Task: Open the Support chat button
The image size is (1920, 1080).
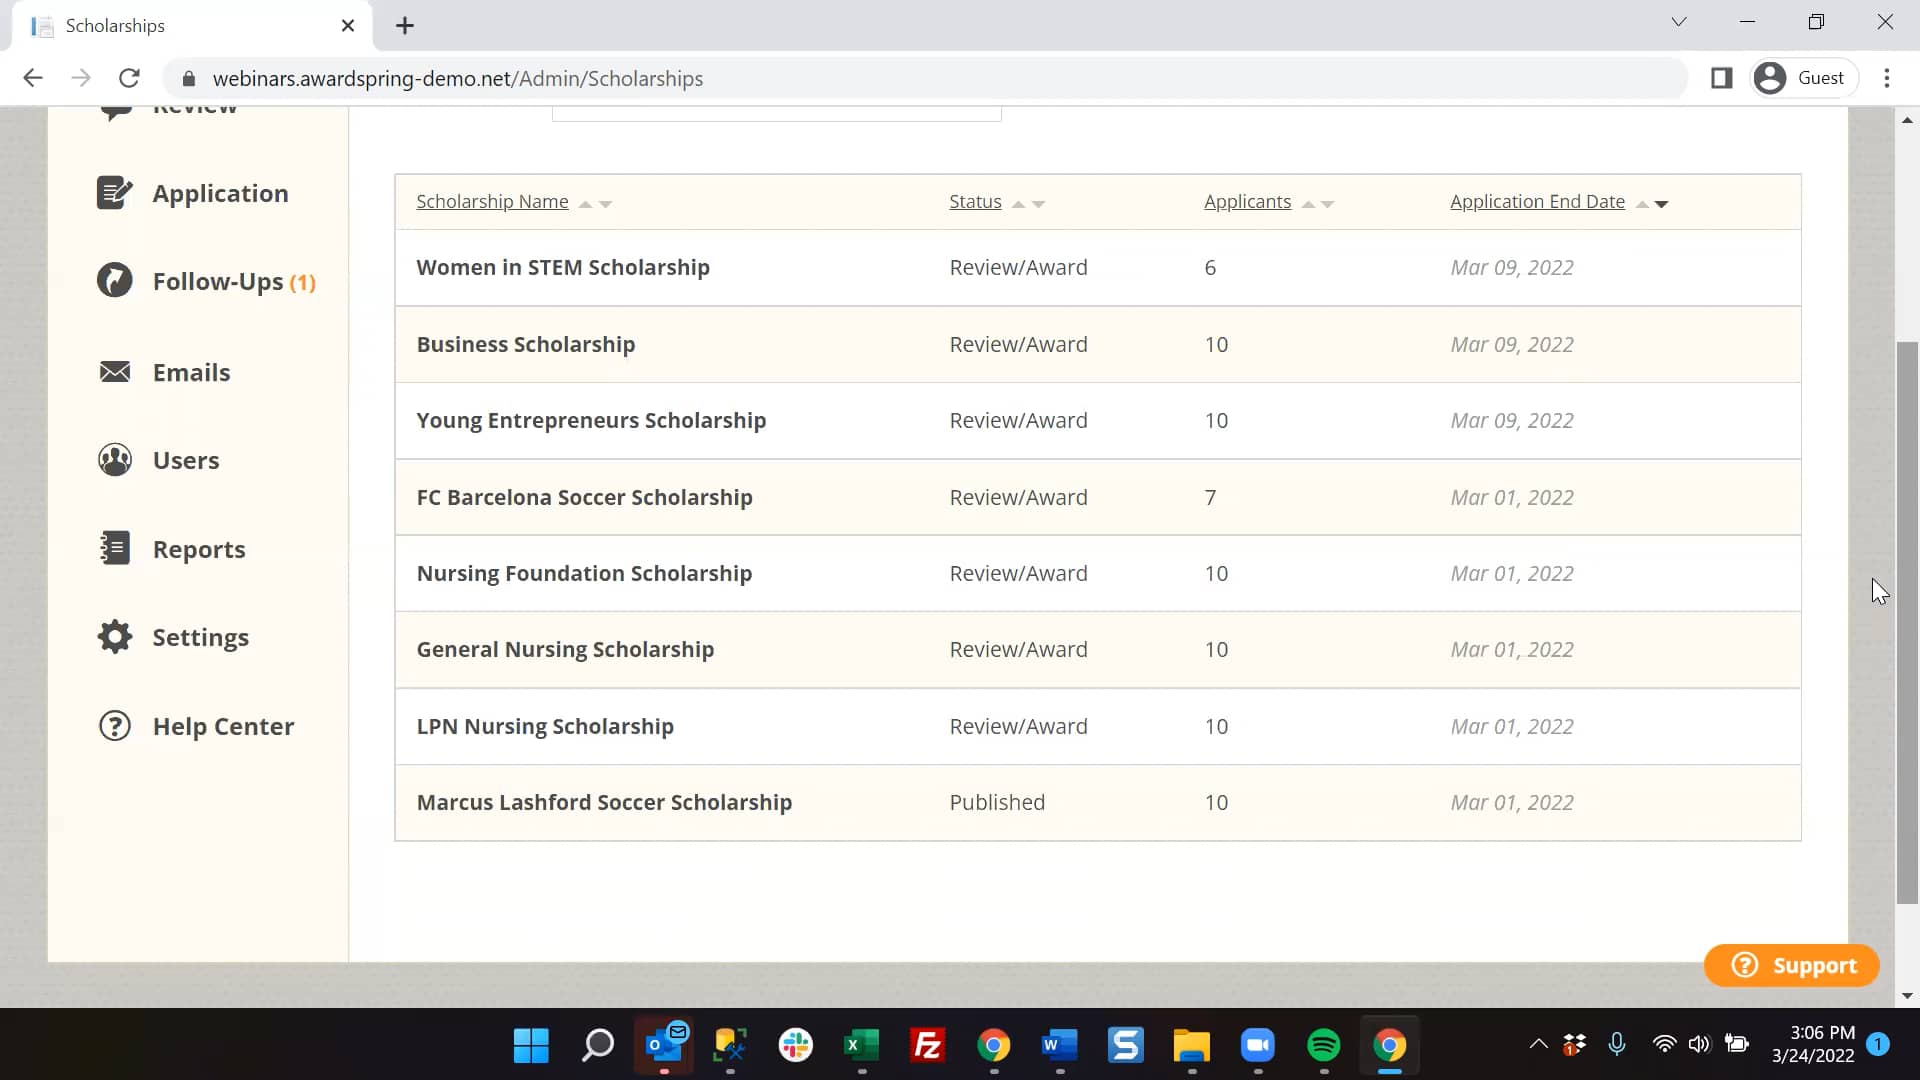Action: [1791, 965]
